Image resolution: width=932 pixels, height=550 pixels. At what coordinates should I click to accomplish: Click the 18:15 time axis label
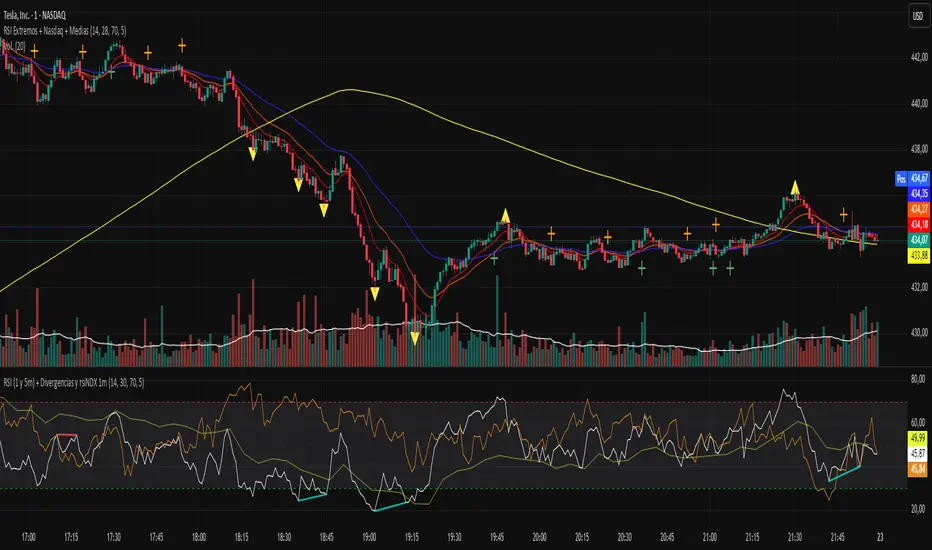click(x=241, y=537)
